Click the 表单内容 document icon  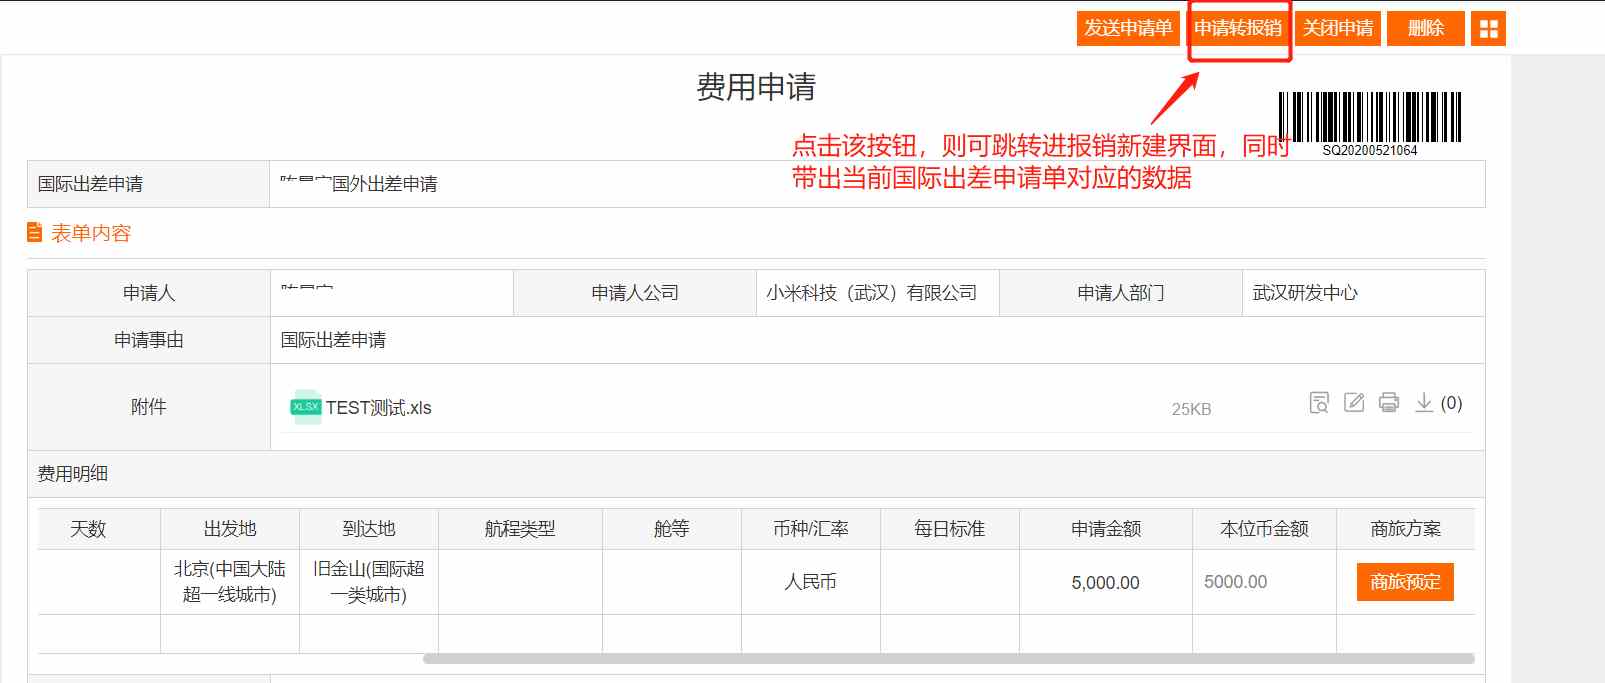tap(35, 233)
